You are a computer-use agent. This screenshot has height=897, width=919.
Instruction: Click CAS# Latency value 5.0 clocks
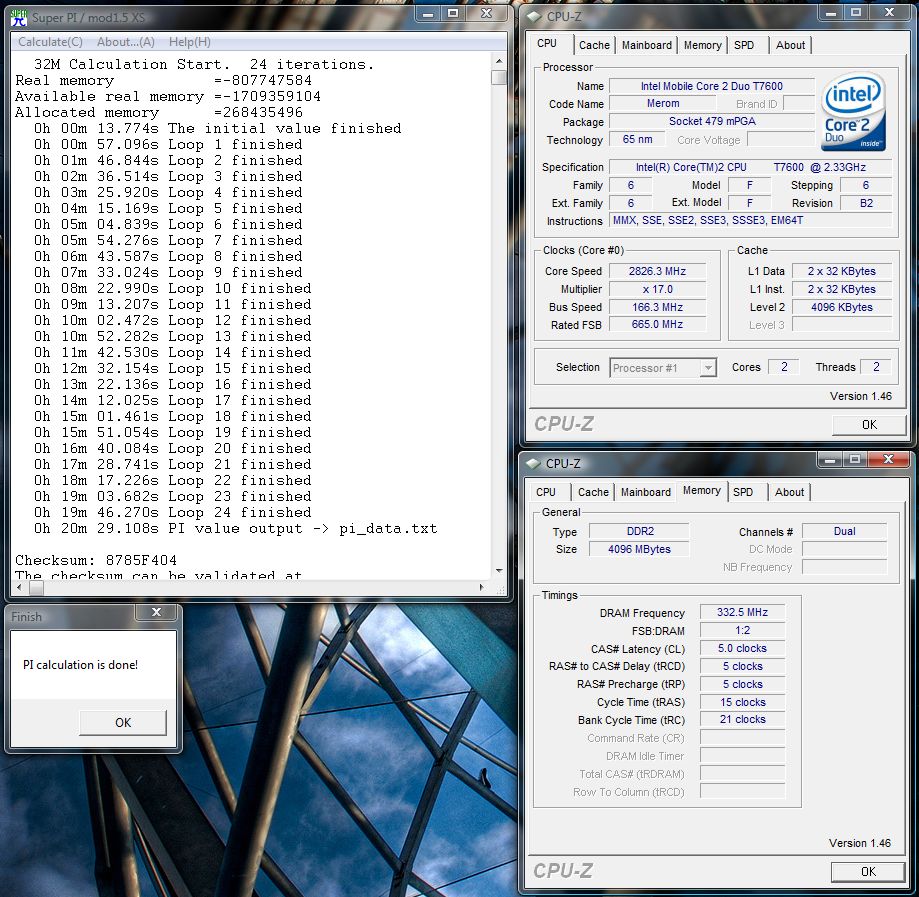pyautogui.click(x=742, y=648)
